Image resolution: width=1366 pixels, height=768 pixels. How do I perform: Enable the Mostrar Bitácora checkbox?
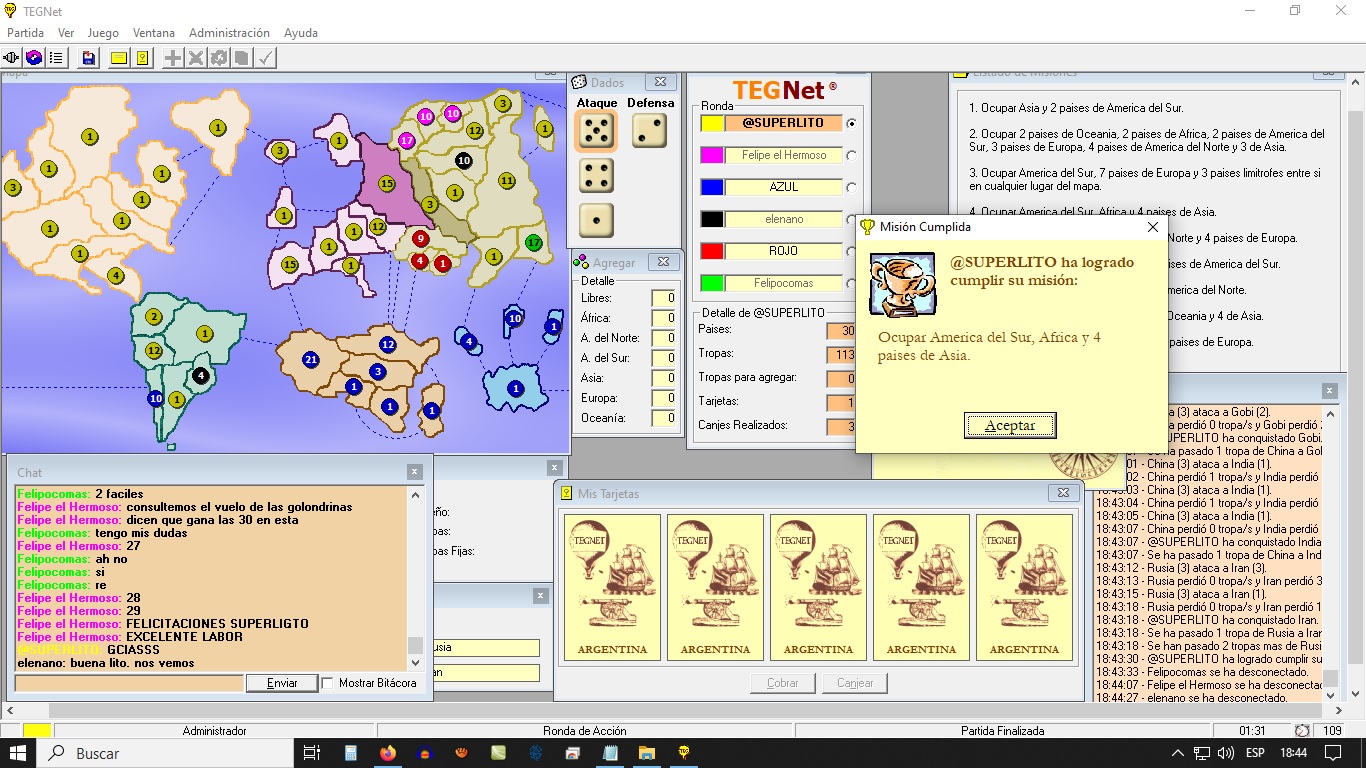[x=327, y=683]
